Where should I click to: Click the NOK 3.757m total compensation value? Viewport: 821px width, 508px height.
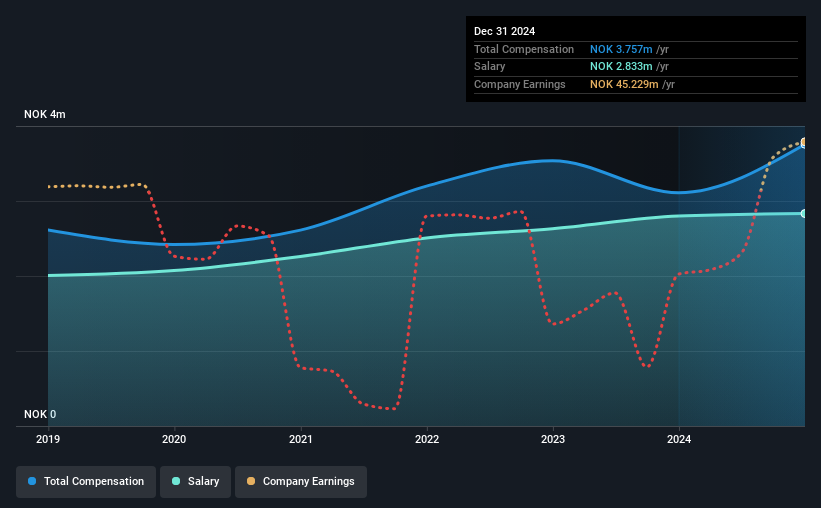[621, 49]
